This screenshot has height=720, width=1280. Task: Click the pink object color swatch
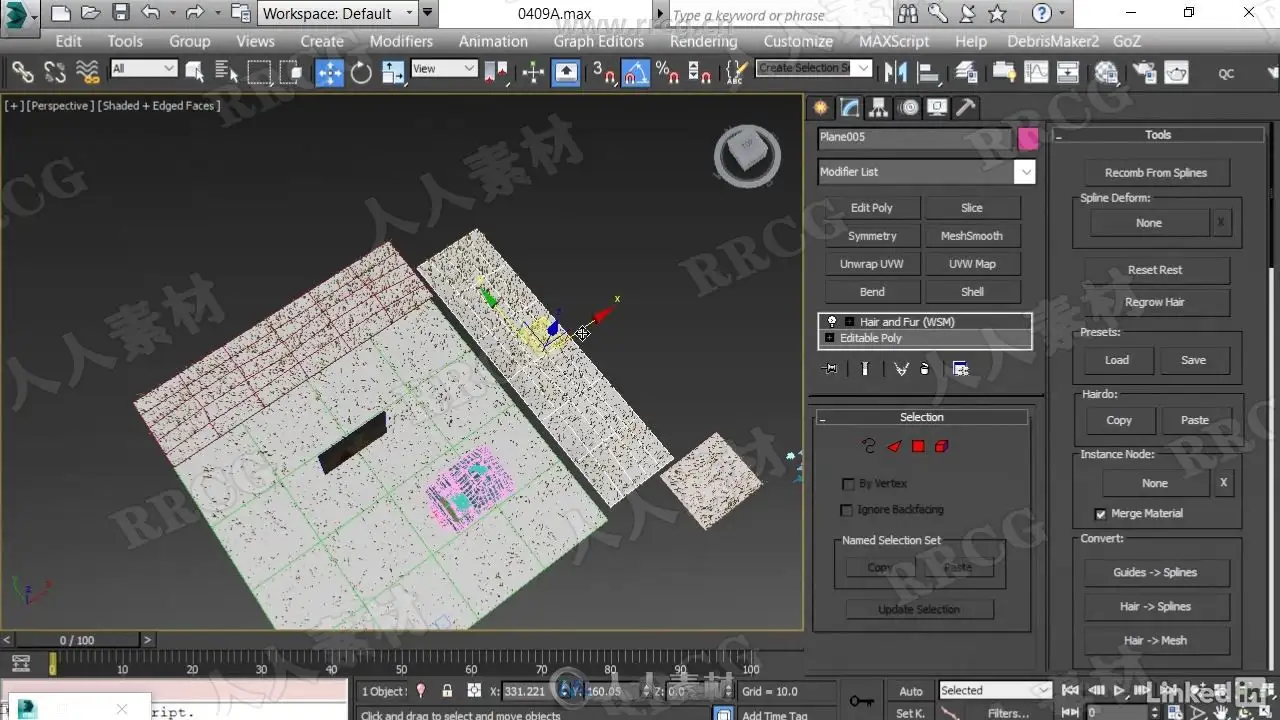1027,139
